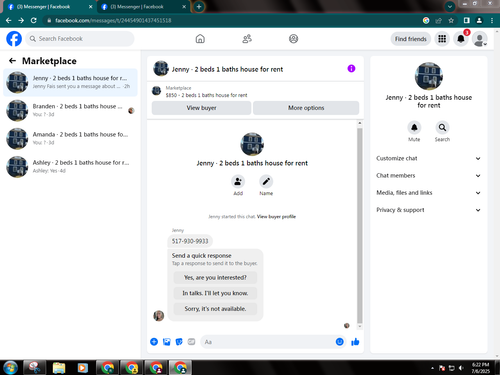Click the $850 listing banner link
Image resolution: width=500 pixels, height=375 pixels.
(206, 95)
